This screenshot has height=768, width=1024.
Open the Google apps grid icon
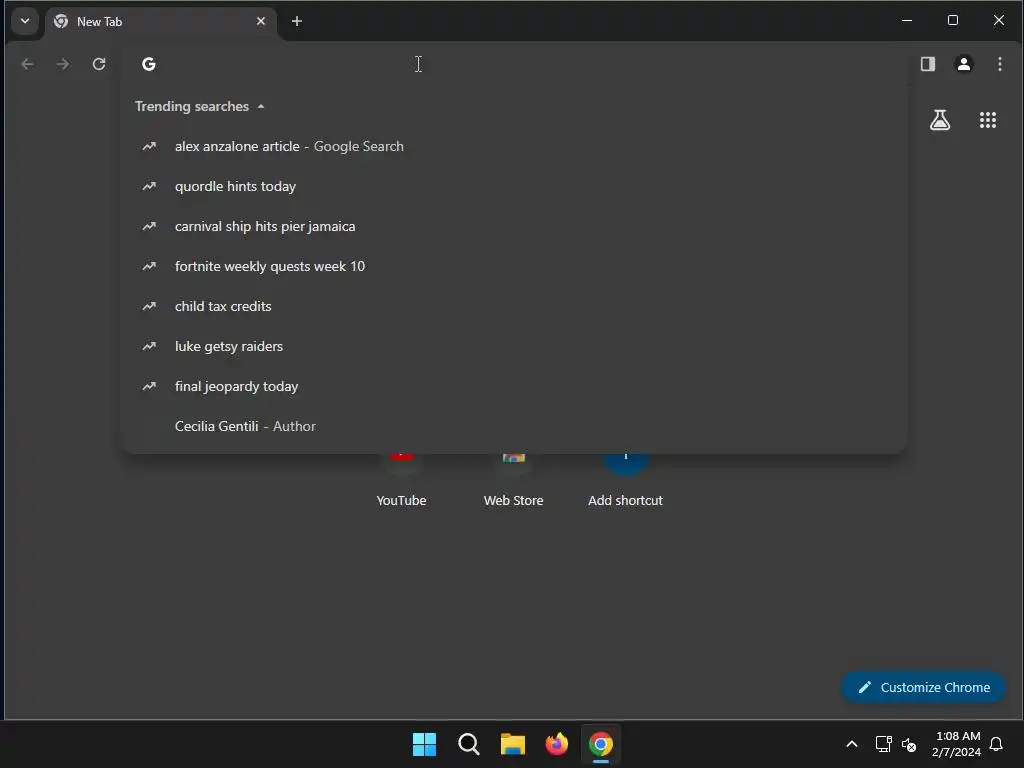pos(987,120)
